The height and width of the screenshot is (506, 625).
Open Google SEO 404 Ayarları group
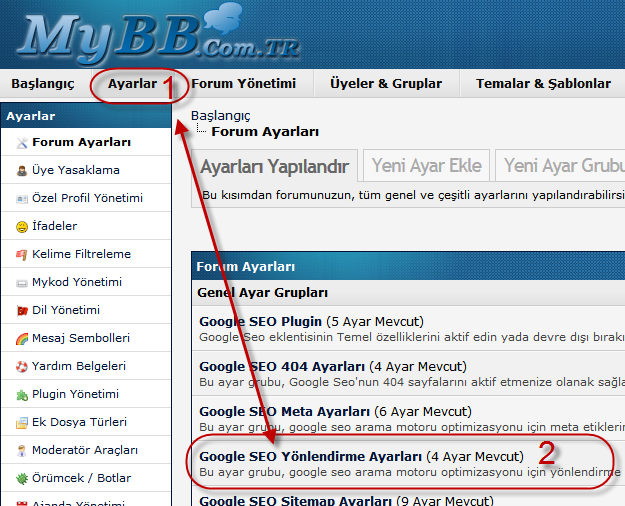(x=282, y=366)
